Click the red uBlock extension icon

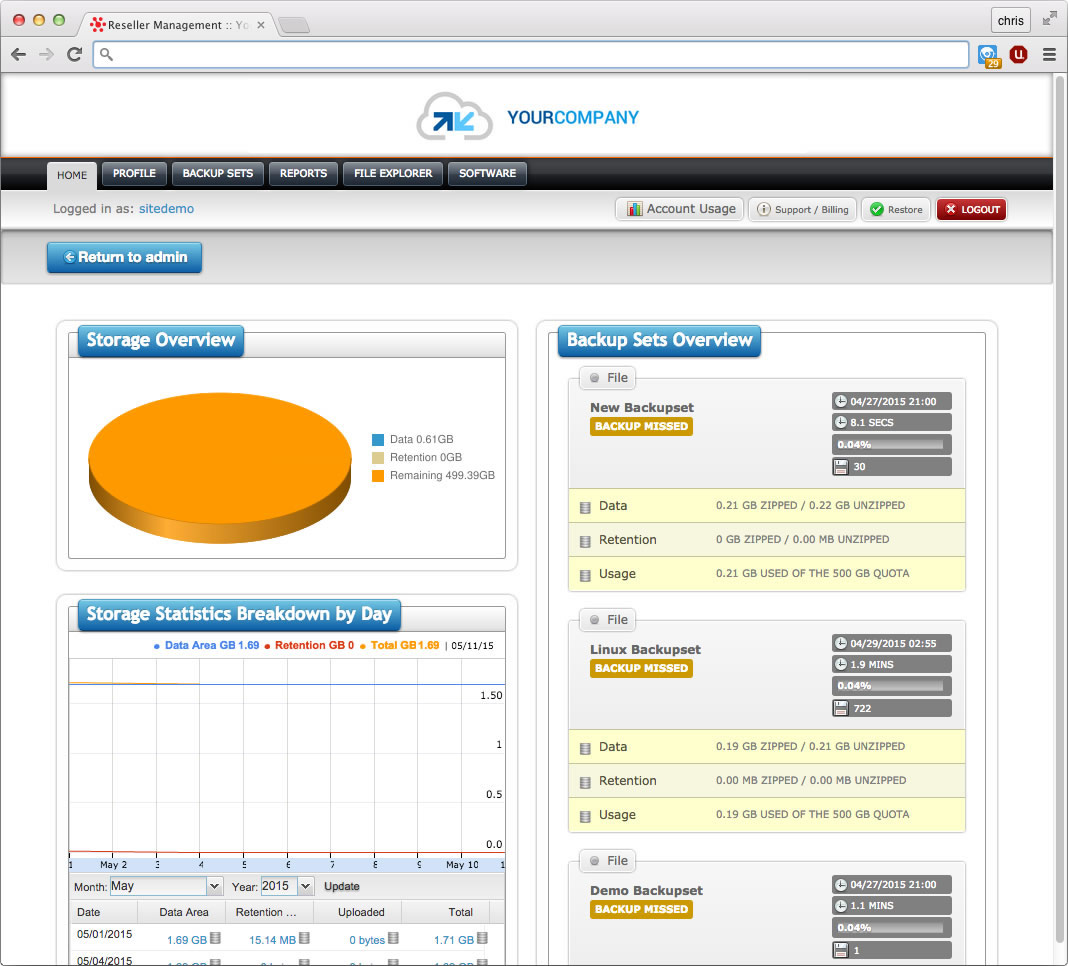click(x=1018, y=54)
